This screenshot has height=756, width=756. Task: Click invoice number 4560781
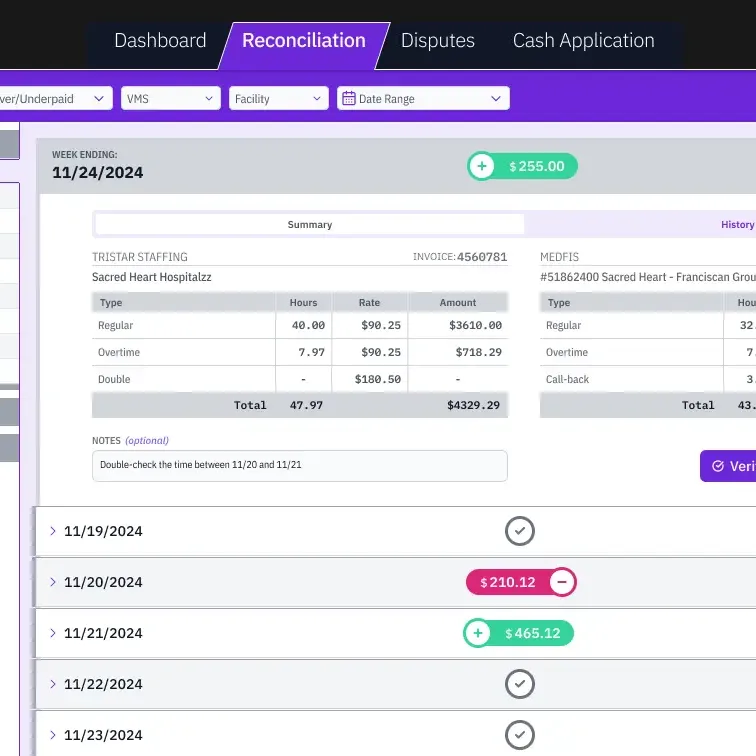[482, 257]
